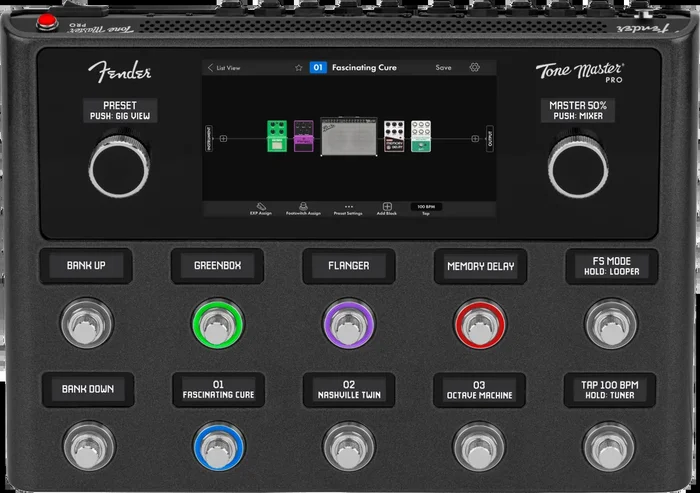The width and height of the screenshot is (700, 493).
Task: Step on the FS Mode footswitch
Action: pos(611,323)
